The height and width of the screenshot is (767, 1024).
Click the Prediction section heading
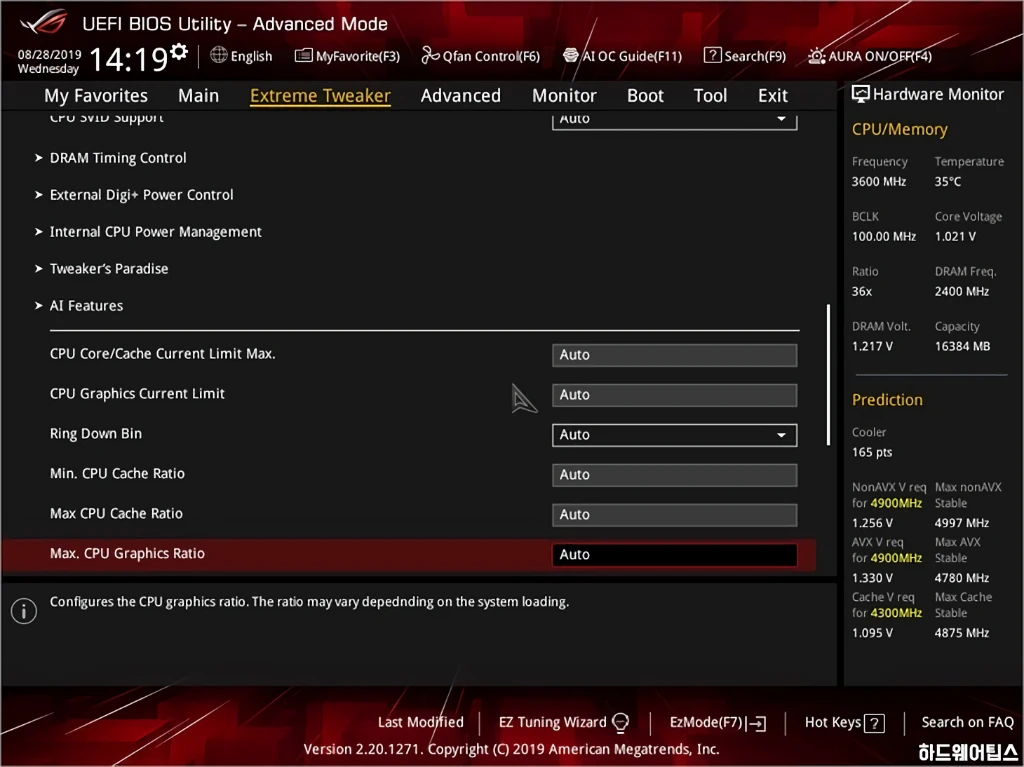click(x=887, y=400)
